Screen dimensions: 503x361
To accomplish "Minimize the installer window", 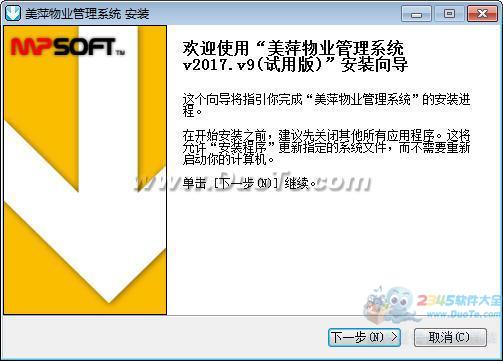I will (x=416, y=14).
